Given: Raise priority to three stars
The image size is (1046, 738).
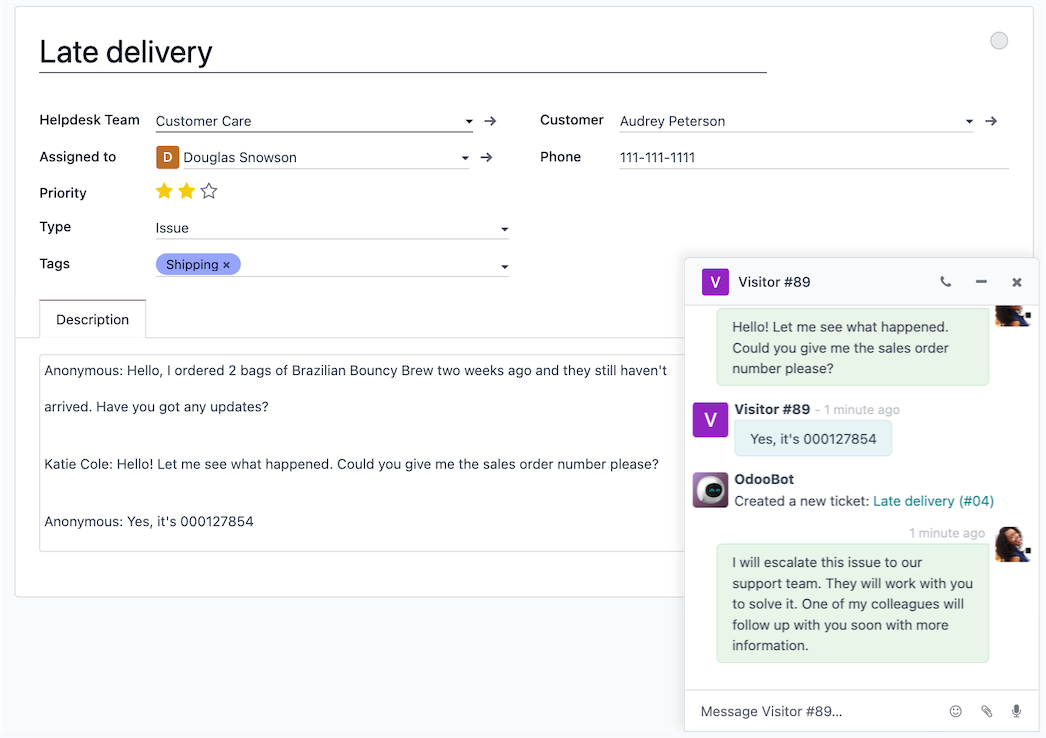Looking at the screenshot, I should coord(208,190).
